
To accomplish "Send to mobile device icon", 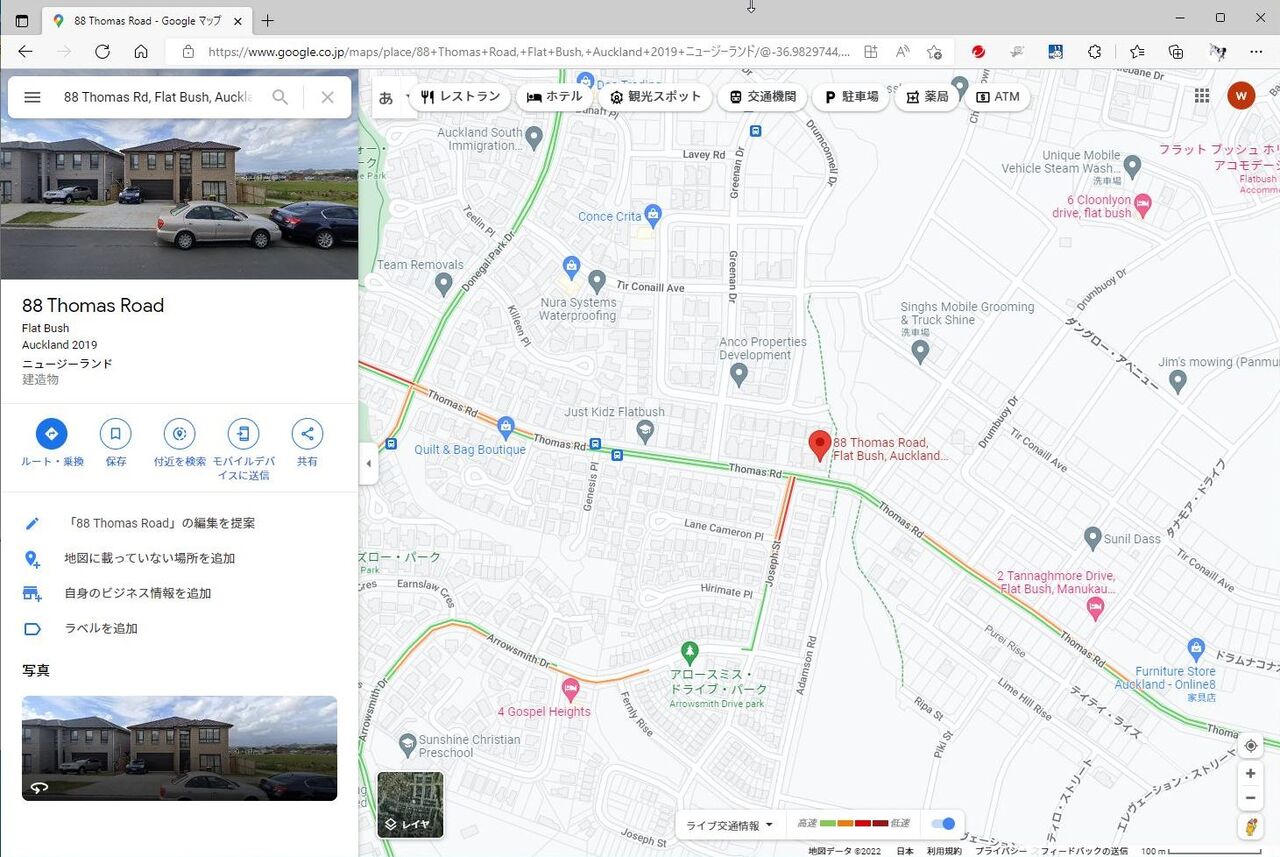I will pos(243,434).
